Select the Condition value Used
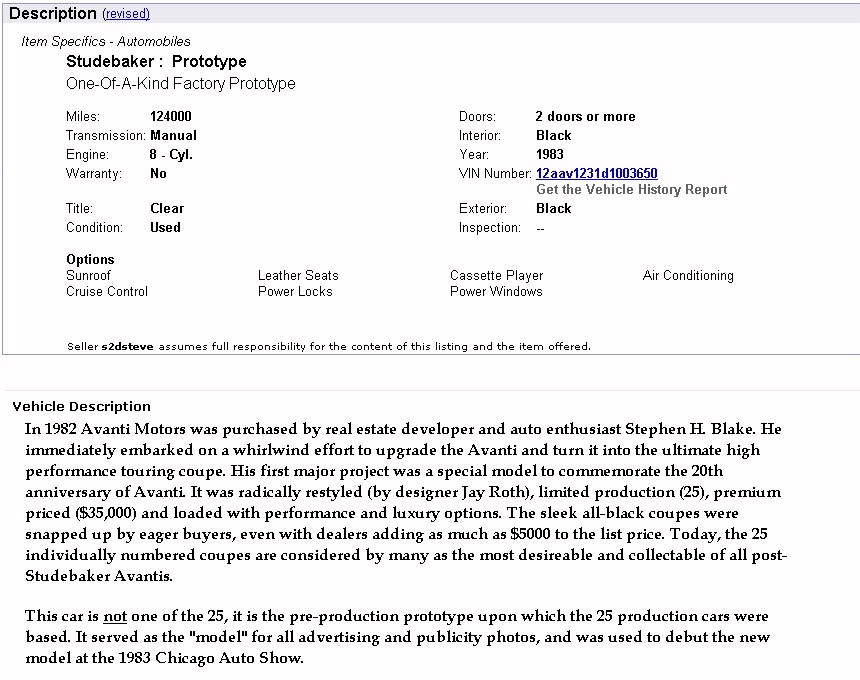Viewport: 860px width, 680px height. pos(165,228)
